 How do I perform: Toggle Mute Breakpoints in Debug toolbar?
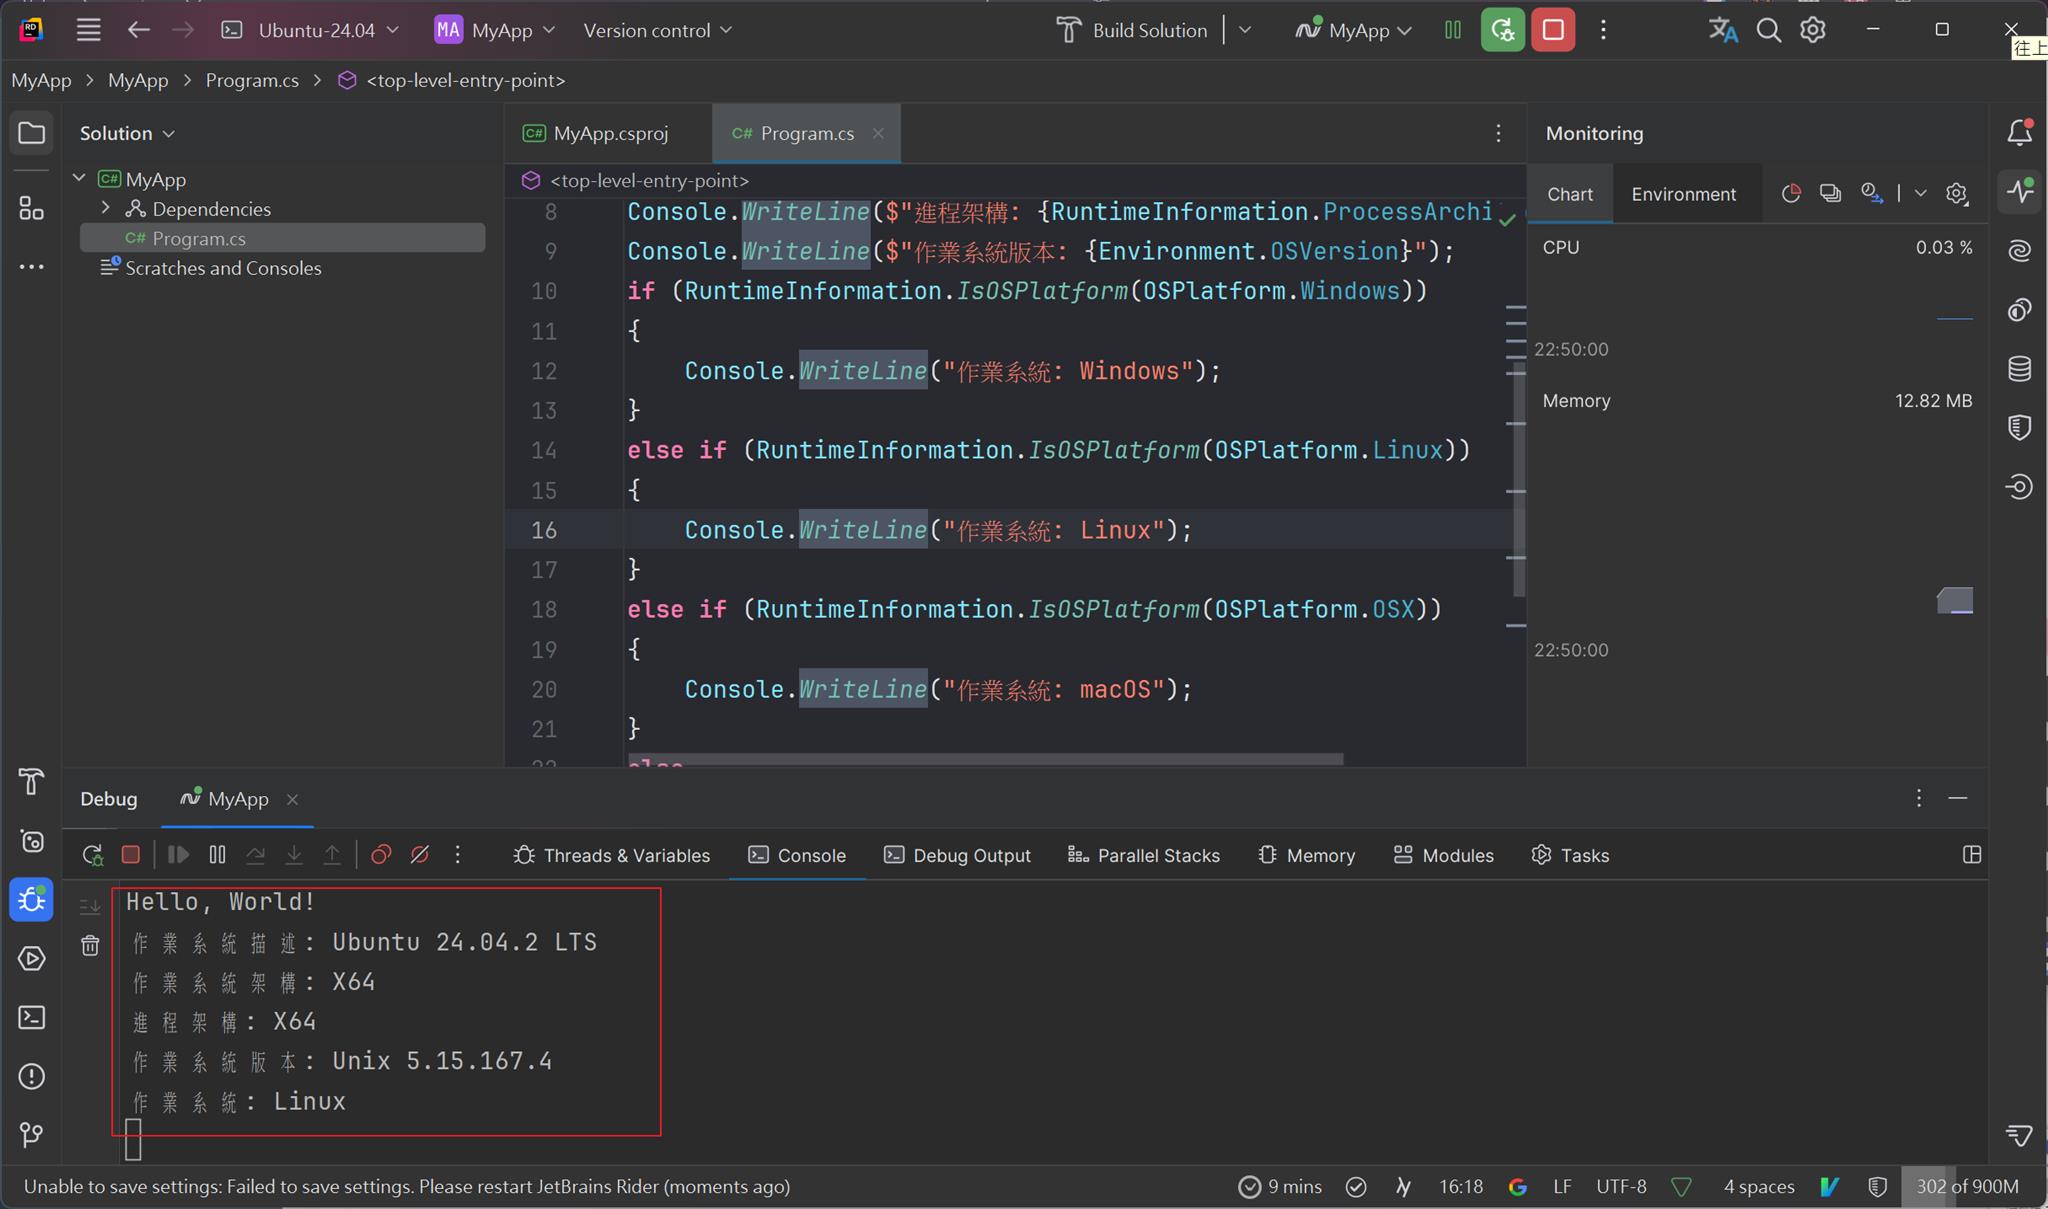click(x=420, y=855)
